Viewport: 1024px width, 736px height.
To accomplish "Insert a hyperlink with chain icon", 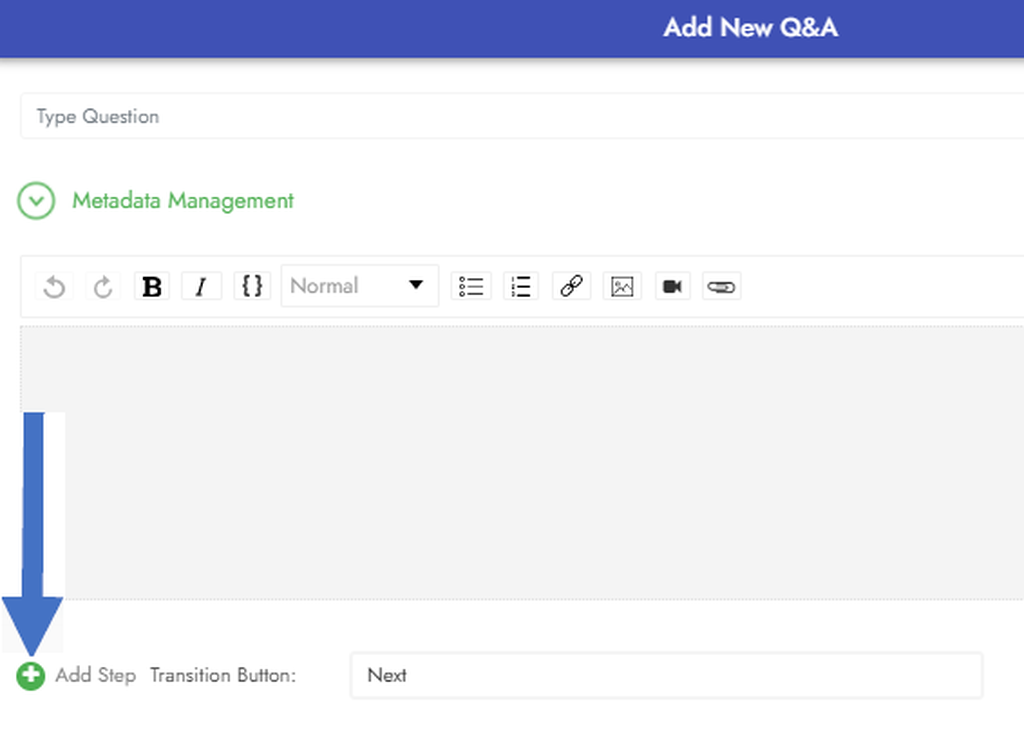I will (x=571, y=286).
